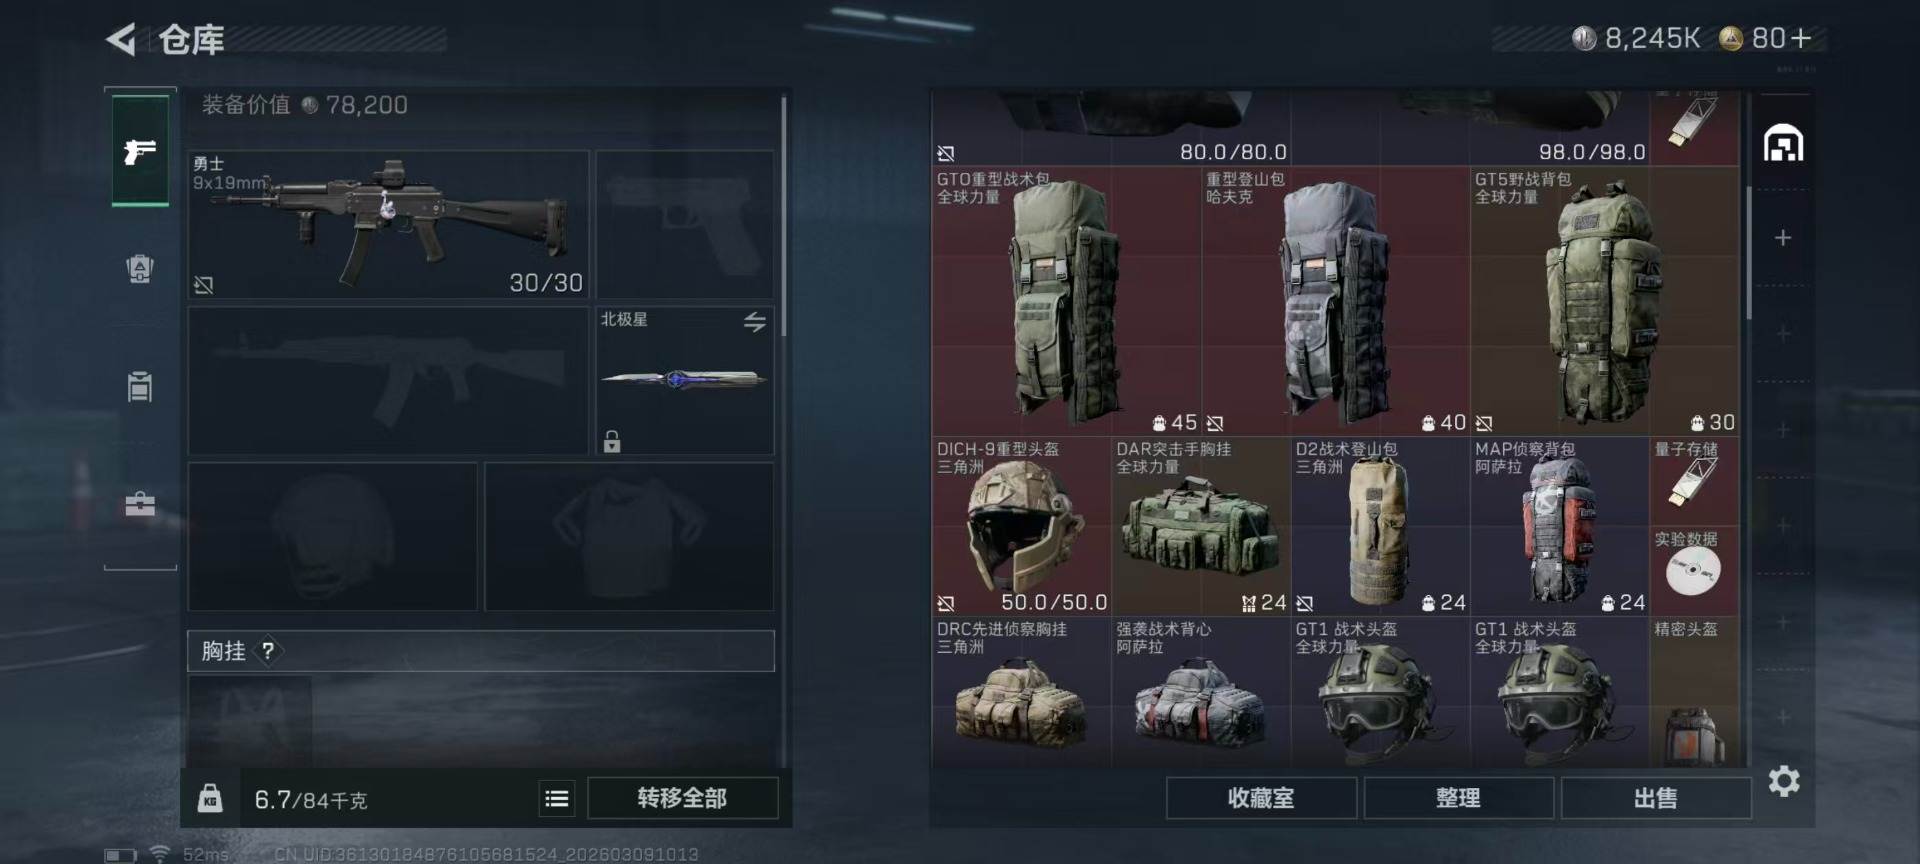Open the chest rig sidebar icon
The image size is (1920, 864).
(140, 386)
